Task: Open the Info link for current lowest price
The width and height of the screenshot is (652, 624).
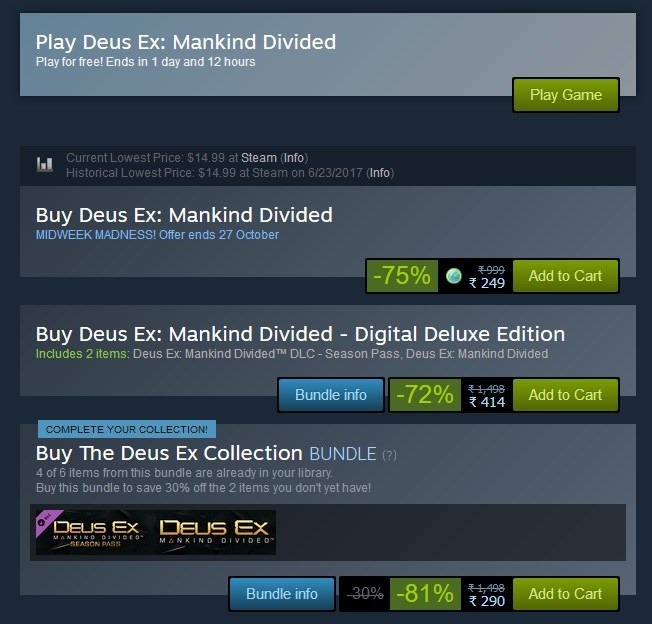Action: click(294, 158)
